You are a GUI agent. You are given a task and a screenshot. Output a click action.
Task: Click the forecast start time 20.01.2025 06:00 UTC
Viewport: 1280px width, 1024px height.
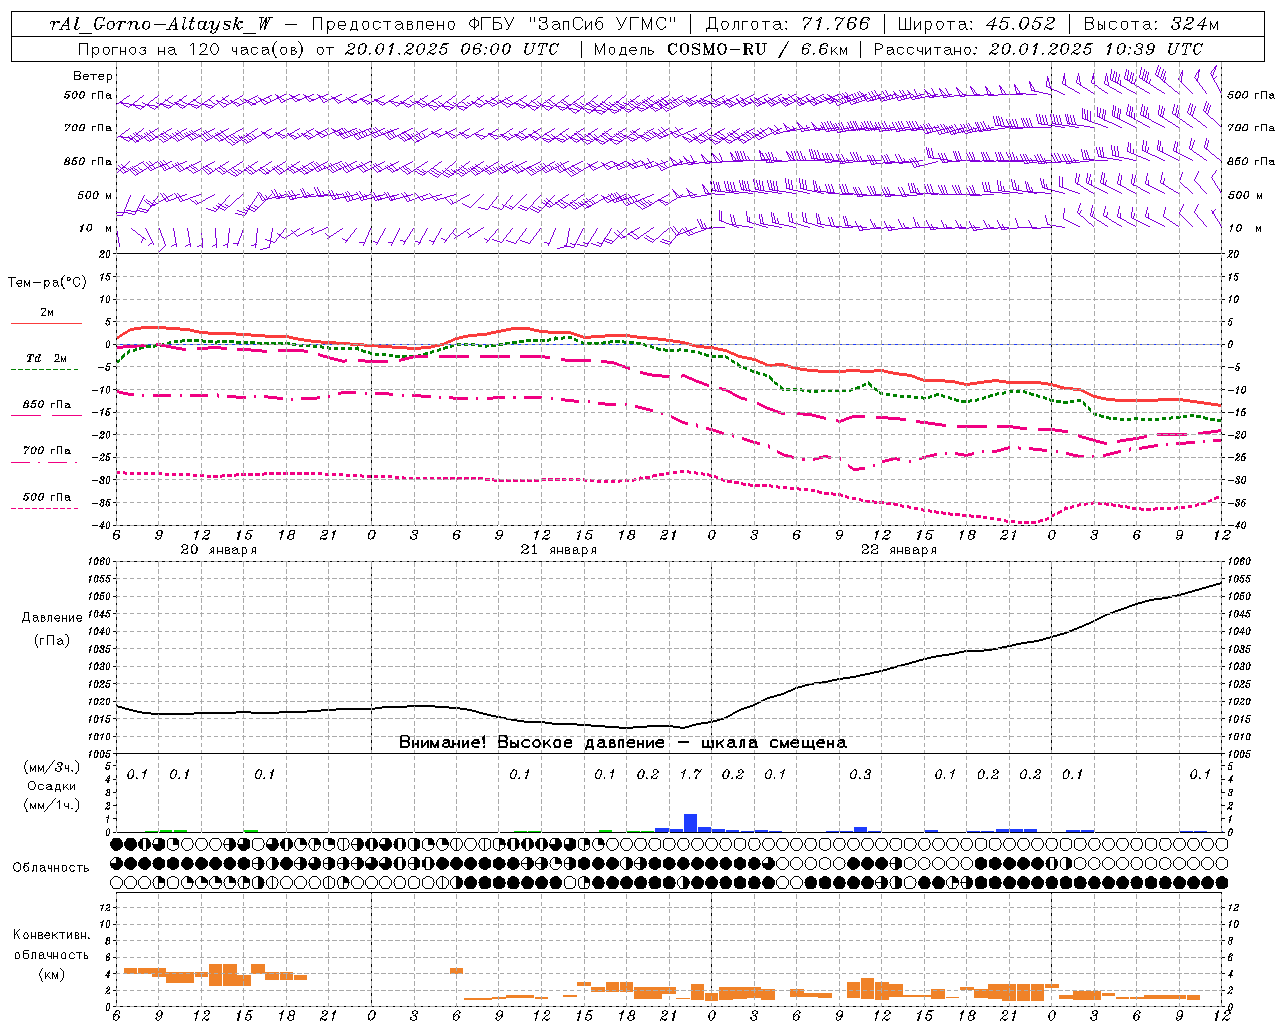coord(451,49)
